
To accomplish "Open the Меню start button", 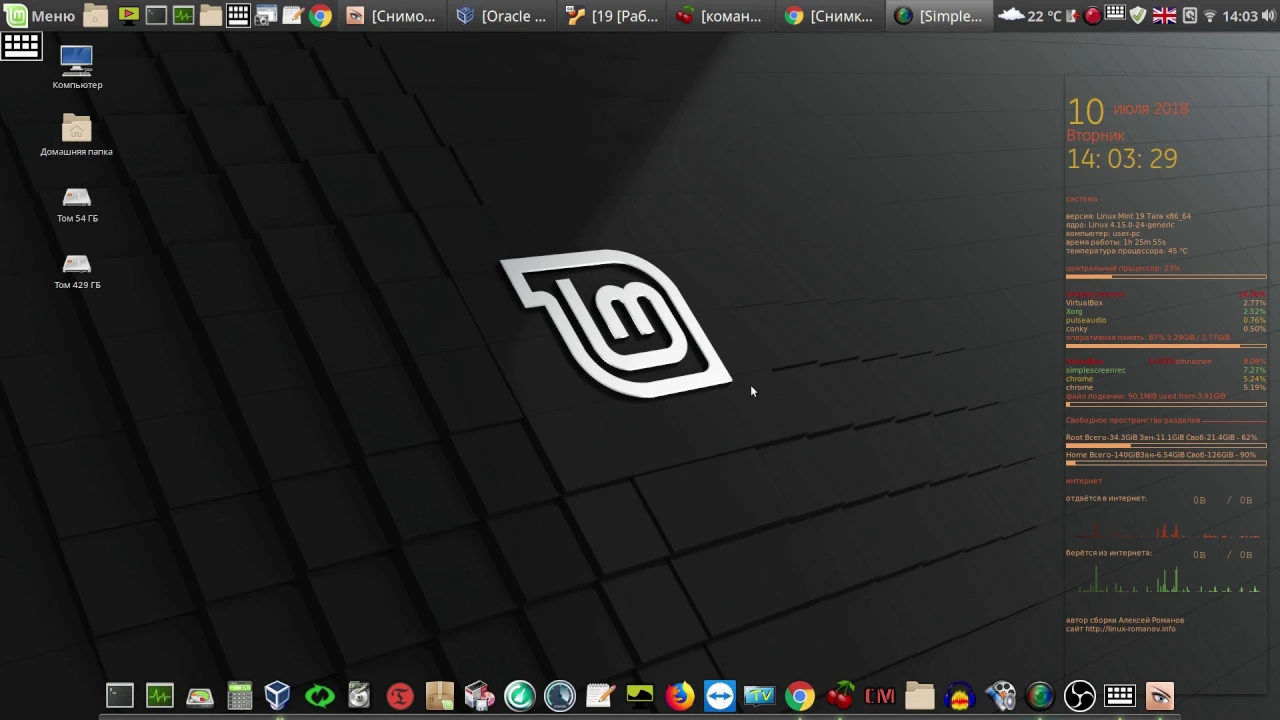I will (40, 15).
